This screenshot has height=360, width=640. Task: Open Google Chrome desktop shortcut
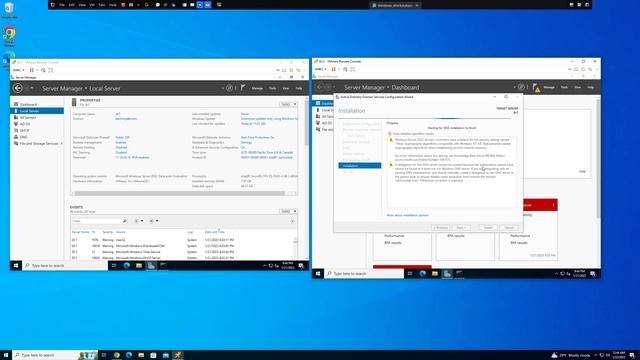coord(9,36)
